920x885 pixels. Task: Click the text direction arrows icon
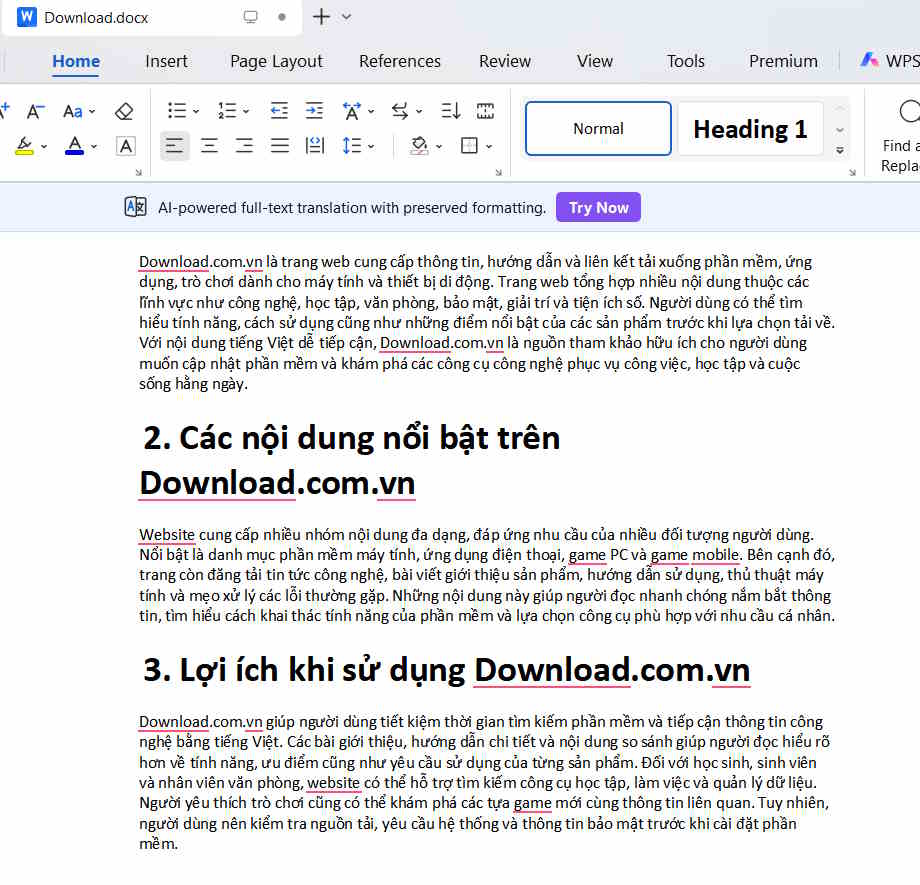[400, 111]
